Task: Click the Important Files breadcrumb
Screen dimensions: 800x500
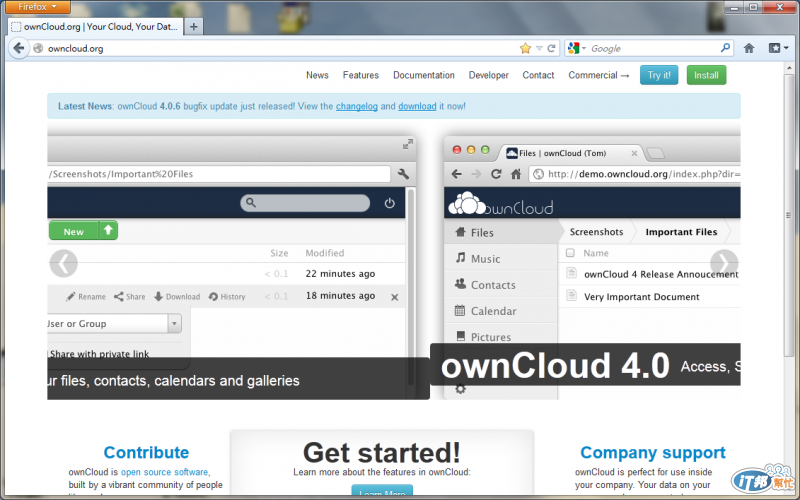Action: (x=681, y=232)
